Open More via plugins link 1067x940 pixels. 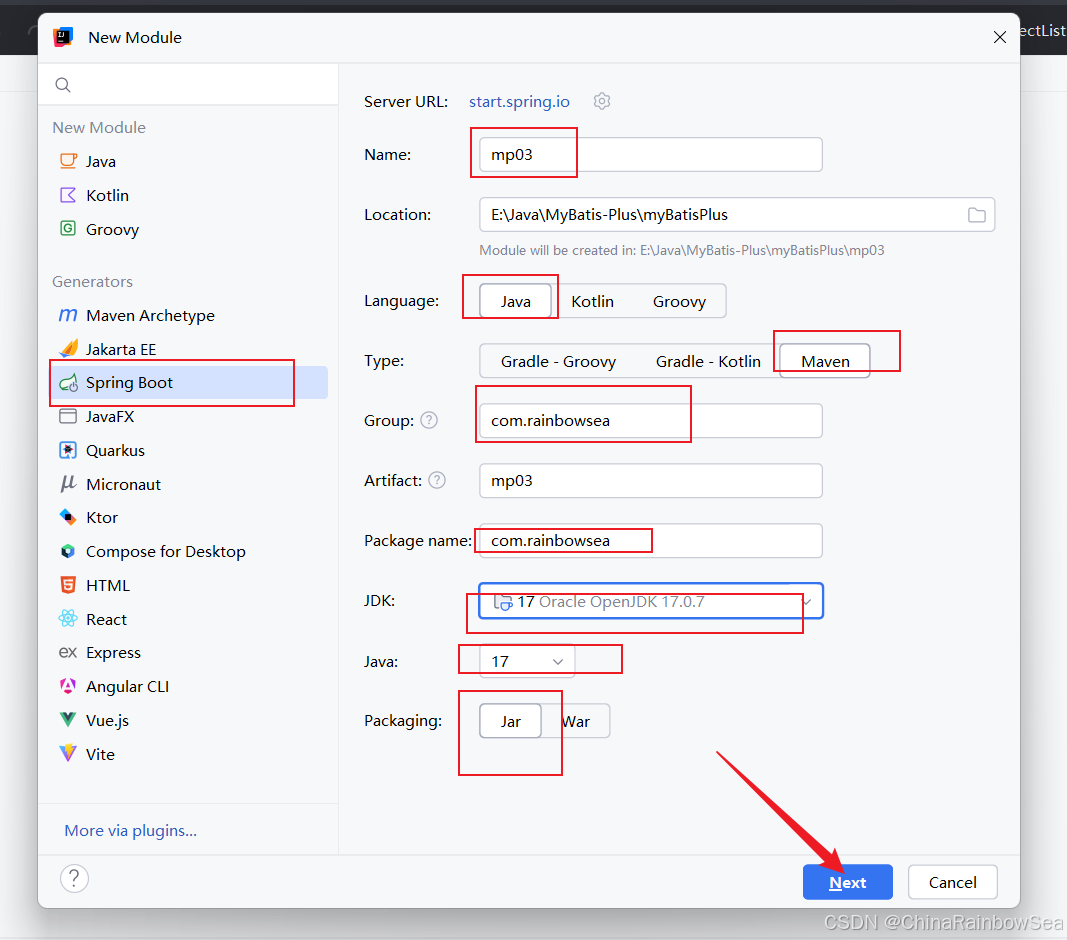tap(131, 830)
